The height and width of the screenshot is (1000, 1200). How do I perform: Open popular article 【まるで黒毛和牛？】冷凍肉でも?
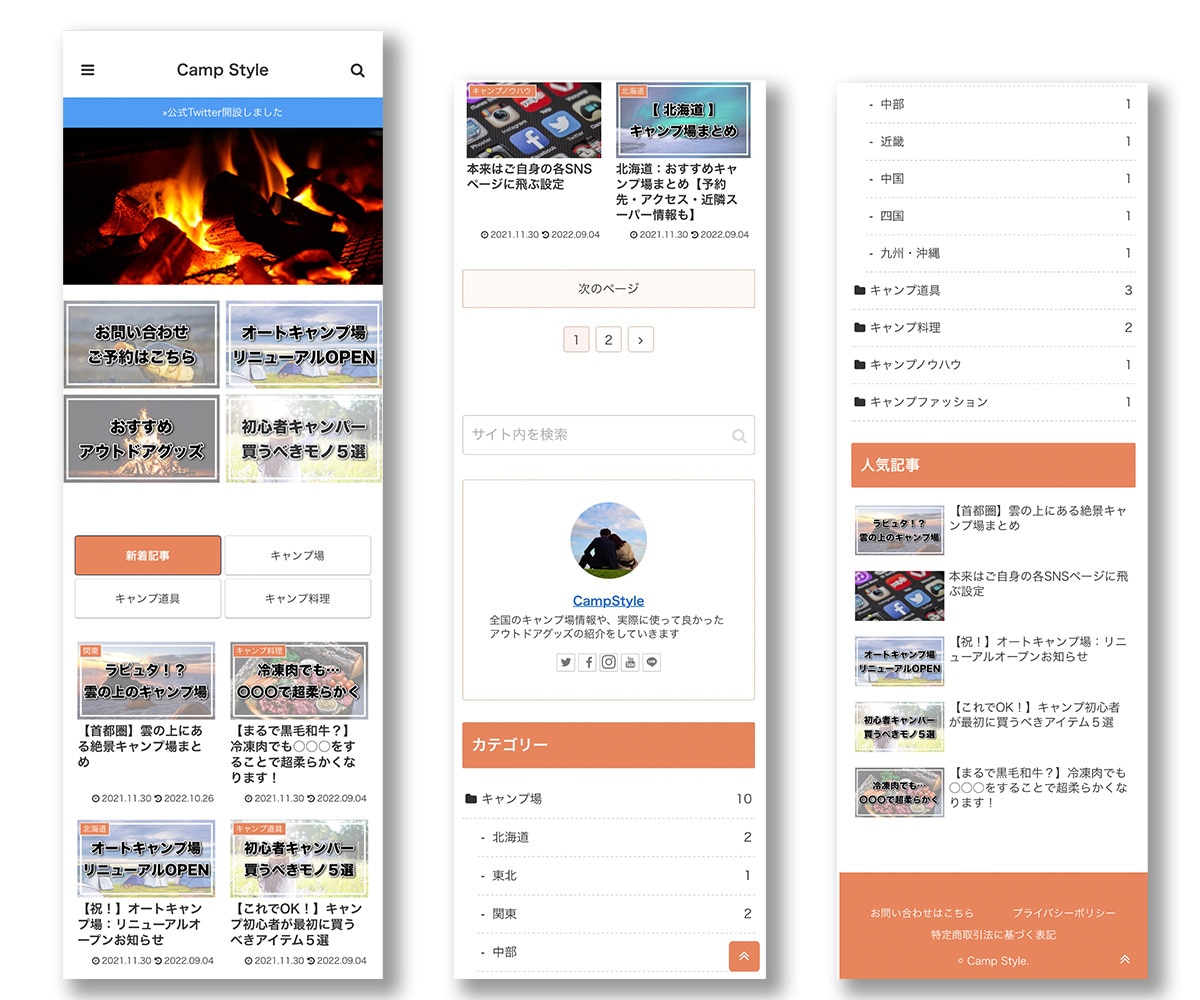[994, 792]
